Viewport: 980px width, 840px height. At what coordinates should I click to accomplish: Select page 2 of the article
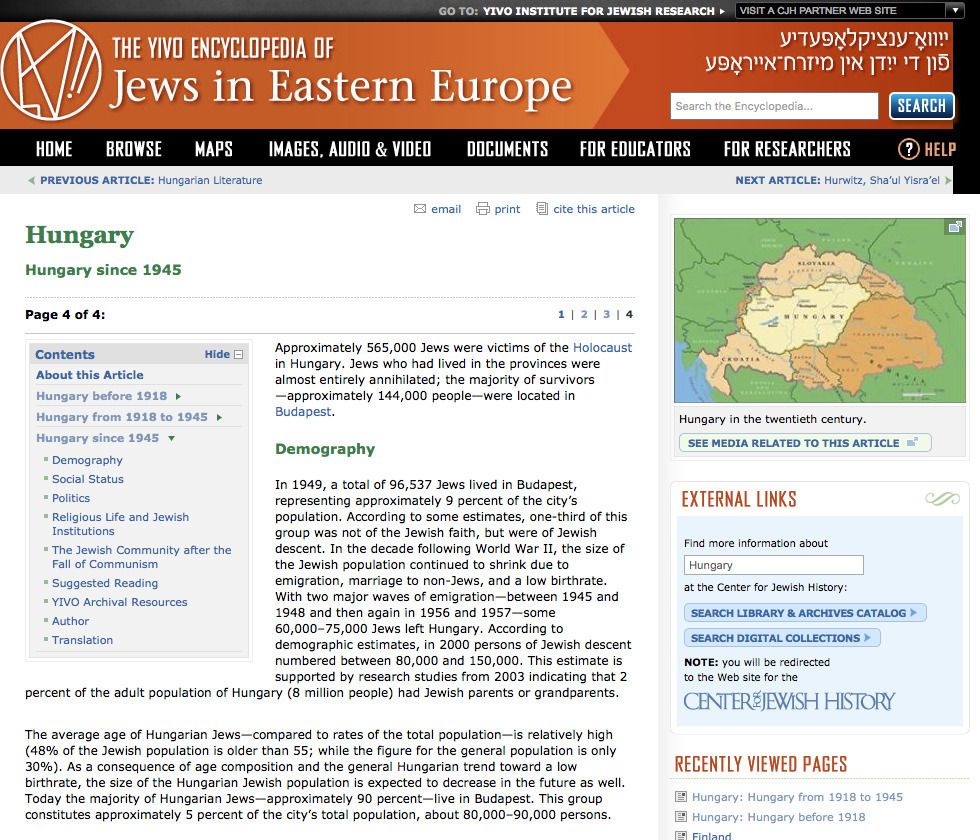(x=584, y=313)
